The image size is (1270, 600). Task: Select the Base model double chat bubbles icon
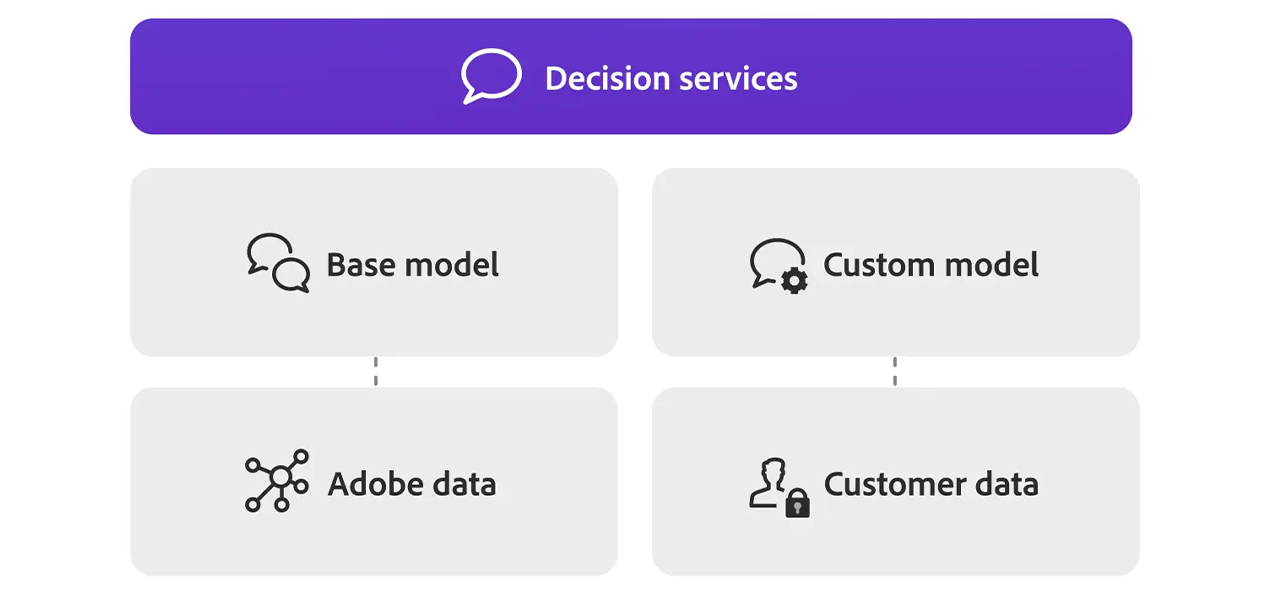tap(278, 263)
